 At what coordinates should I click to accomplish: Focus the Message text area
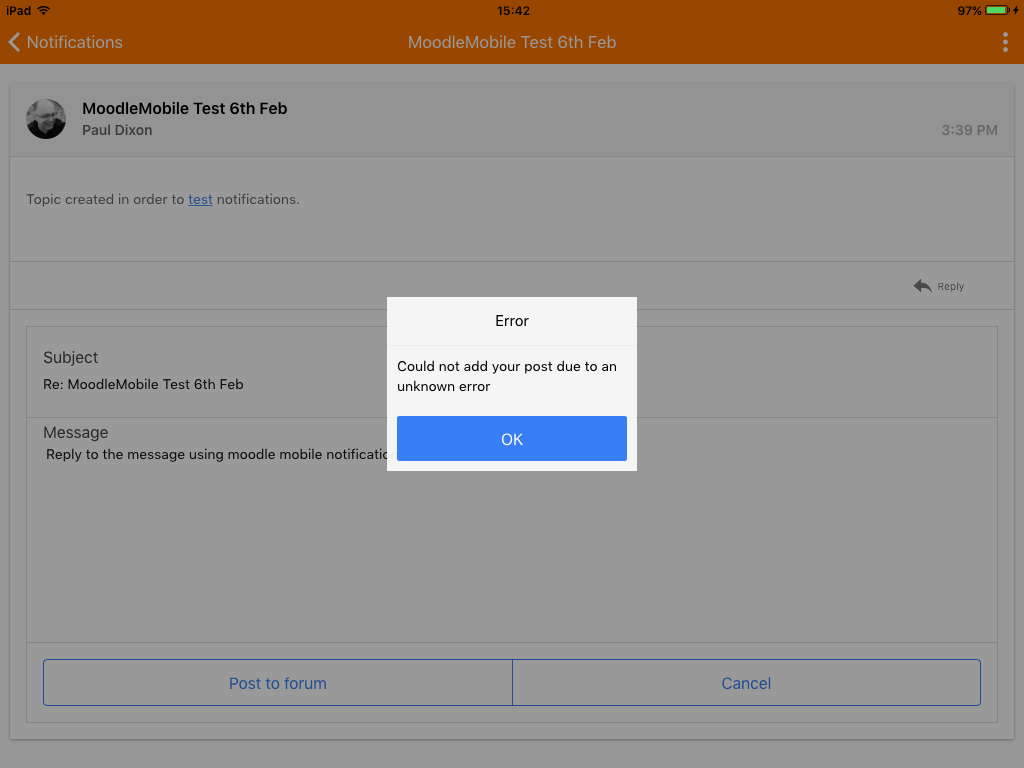point(512,539)
